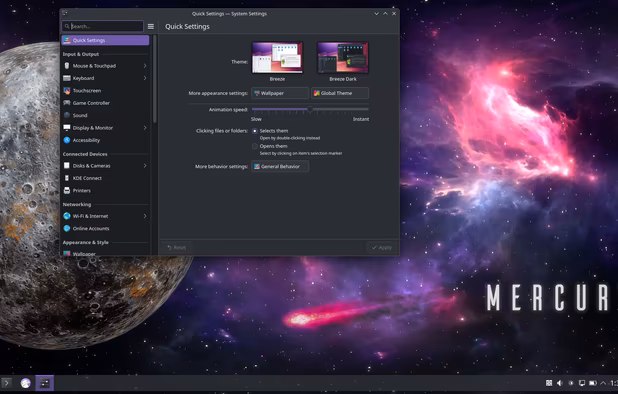Click the Online Accounts icon
The image size is (618, 394).
(67, 229)
